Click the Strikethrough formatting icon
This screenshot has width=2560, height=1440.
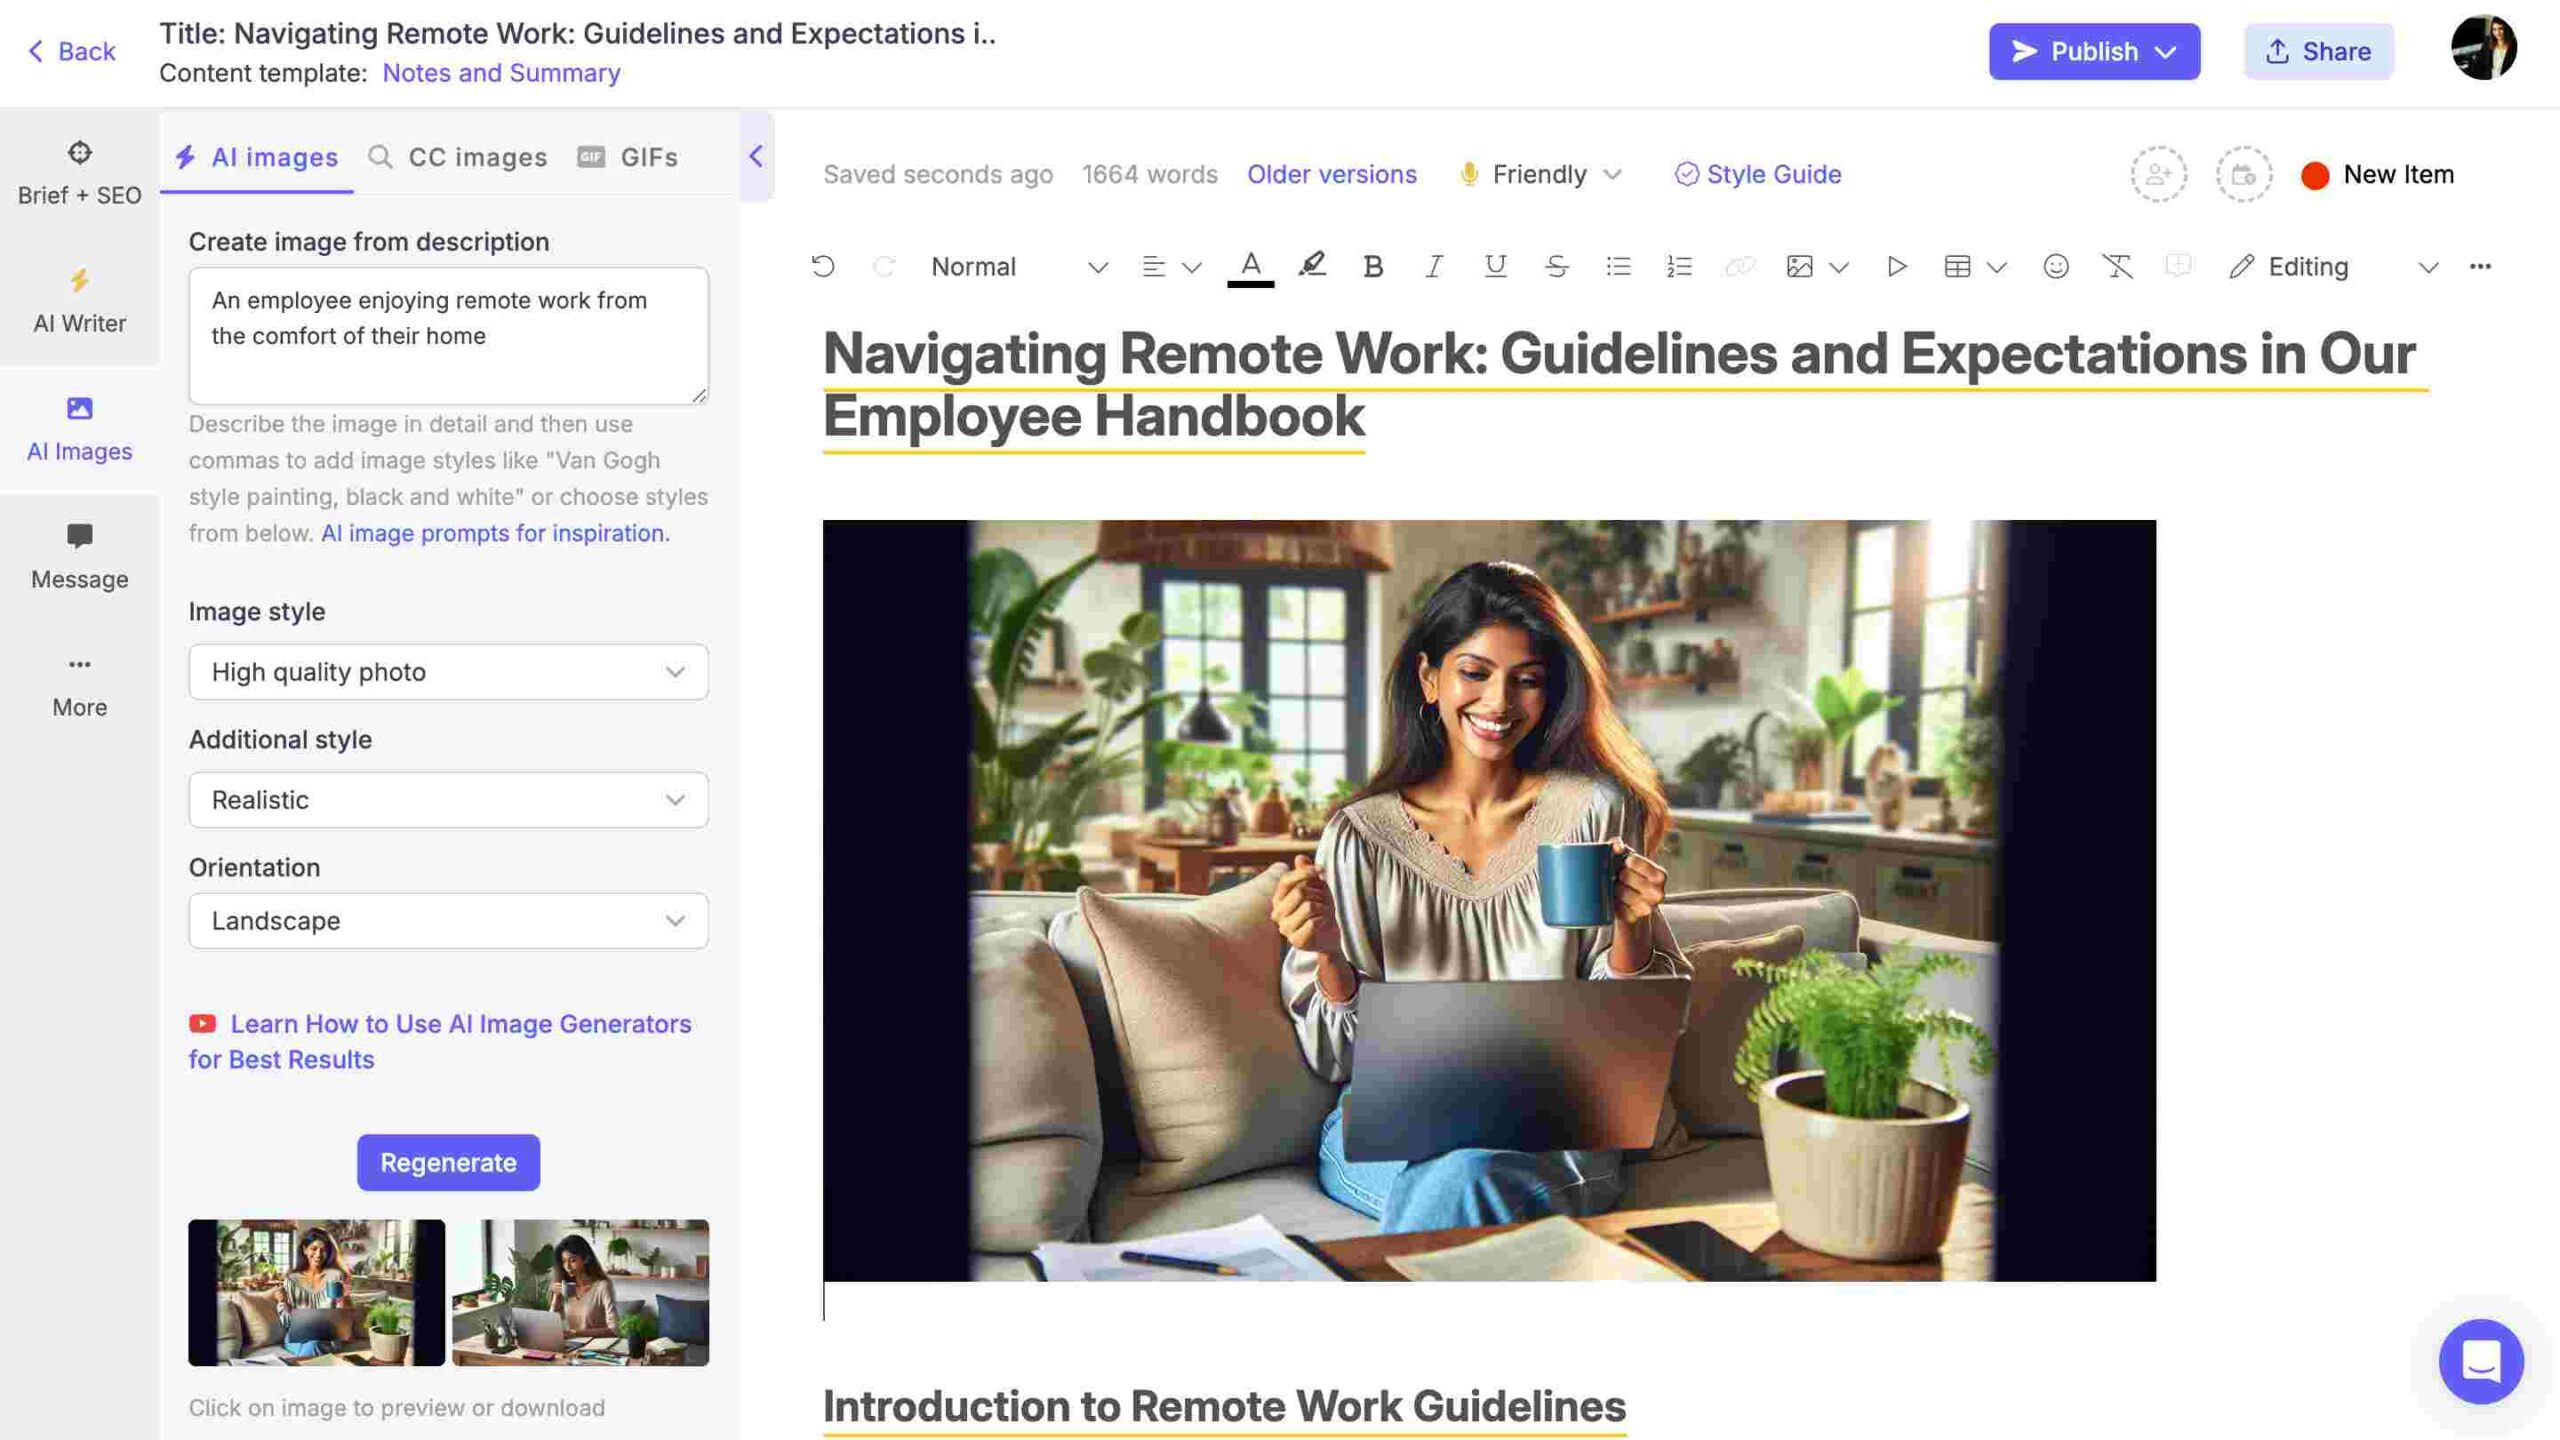pos(1554,267)
